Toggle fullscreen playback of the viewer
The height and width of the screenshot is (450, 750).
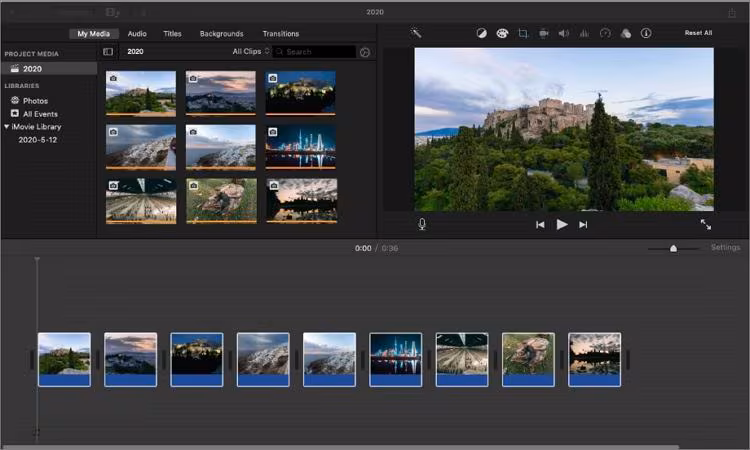tap(706, 225)
